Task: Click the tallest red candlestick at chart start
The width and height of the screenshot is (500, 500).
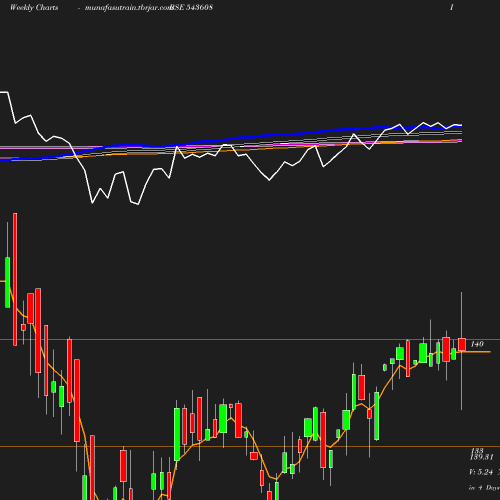Action: tap(15, 279)
